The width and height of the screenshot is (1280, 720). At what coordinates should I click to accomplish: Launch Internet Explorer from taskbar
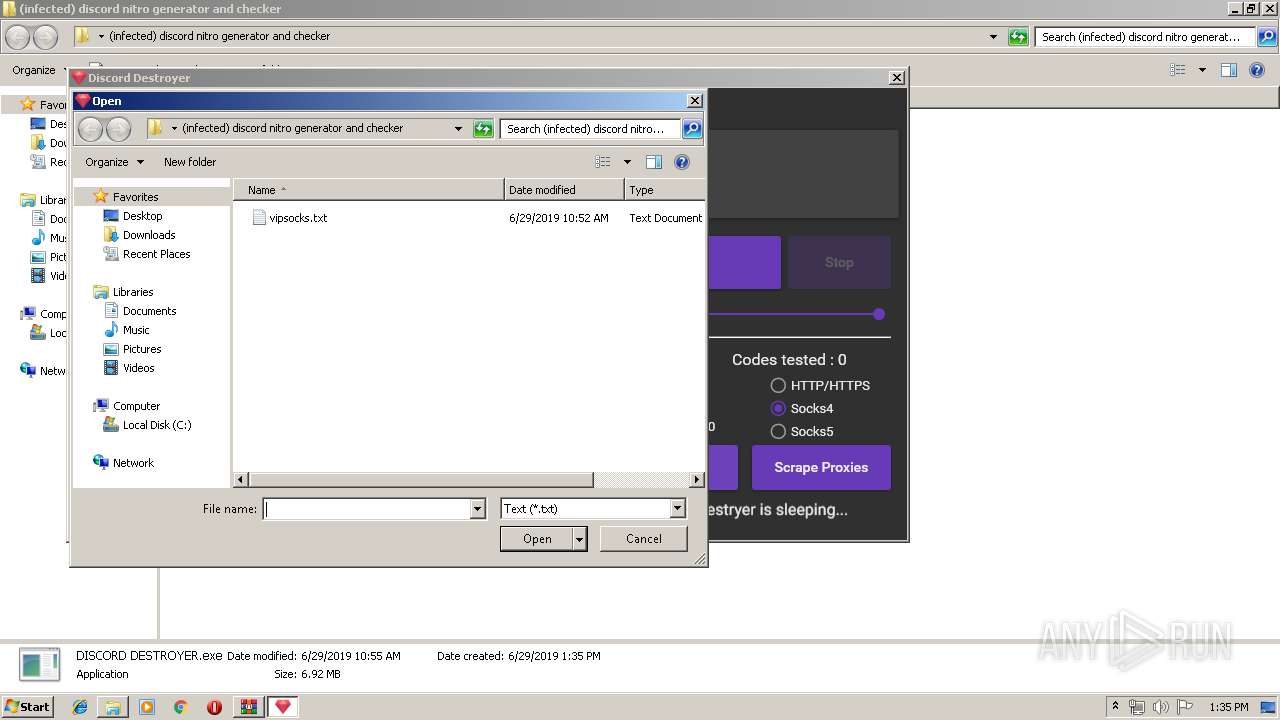click(80, 707)
